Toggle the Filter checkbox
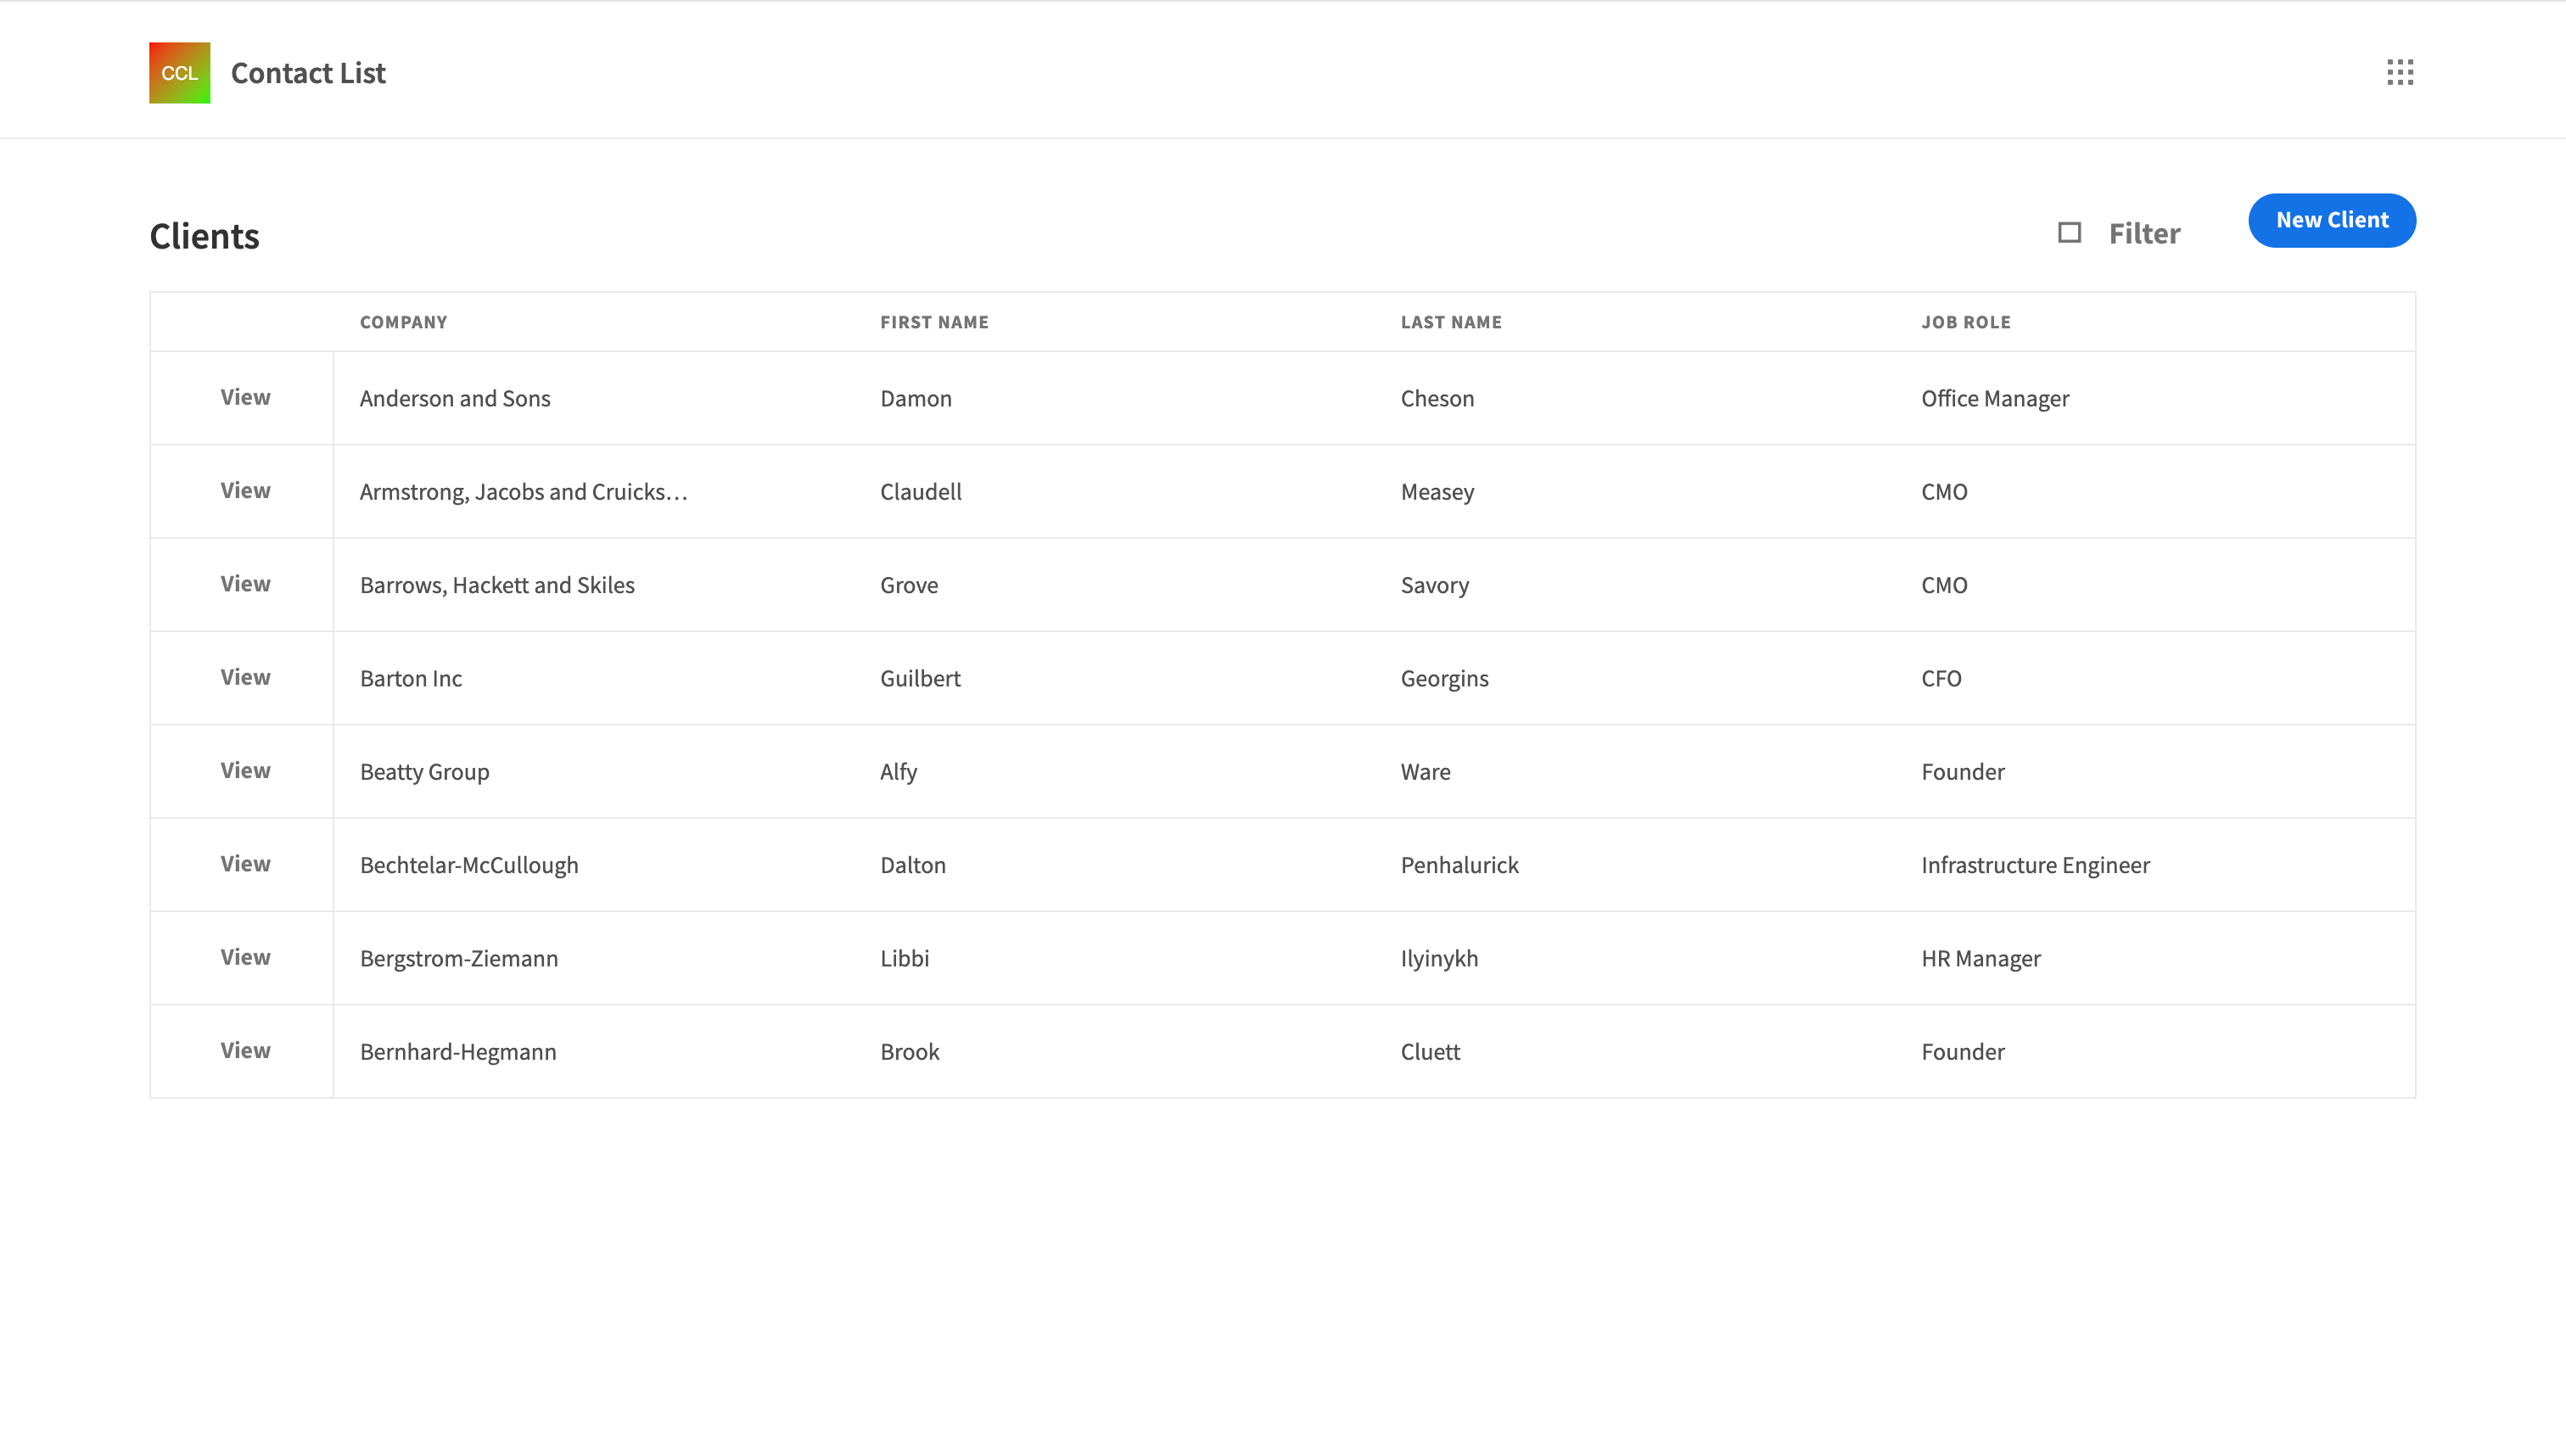Viewport: 2566px width, 1456px height. click(x=2070, y=231)
